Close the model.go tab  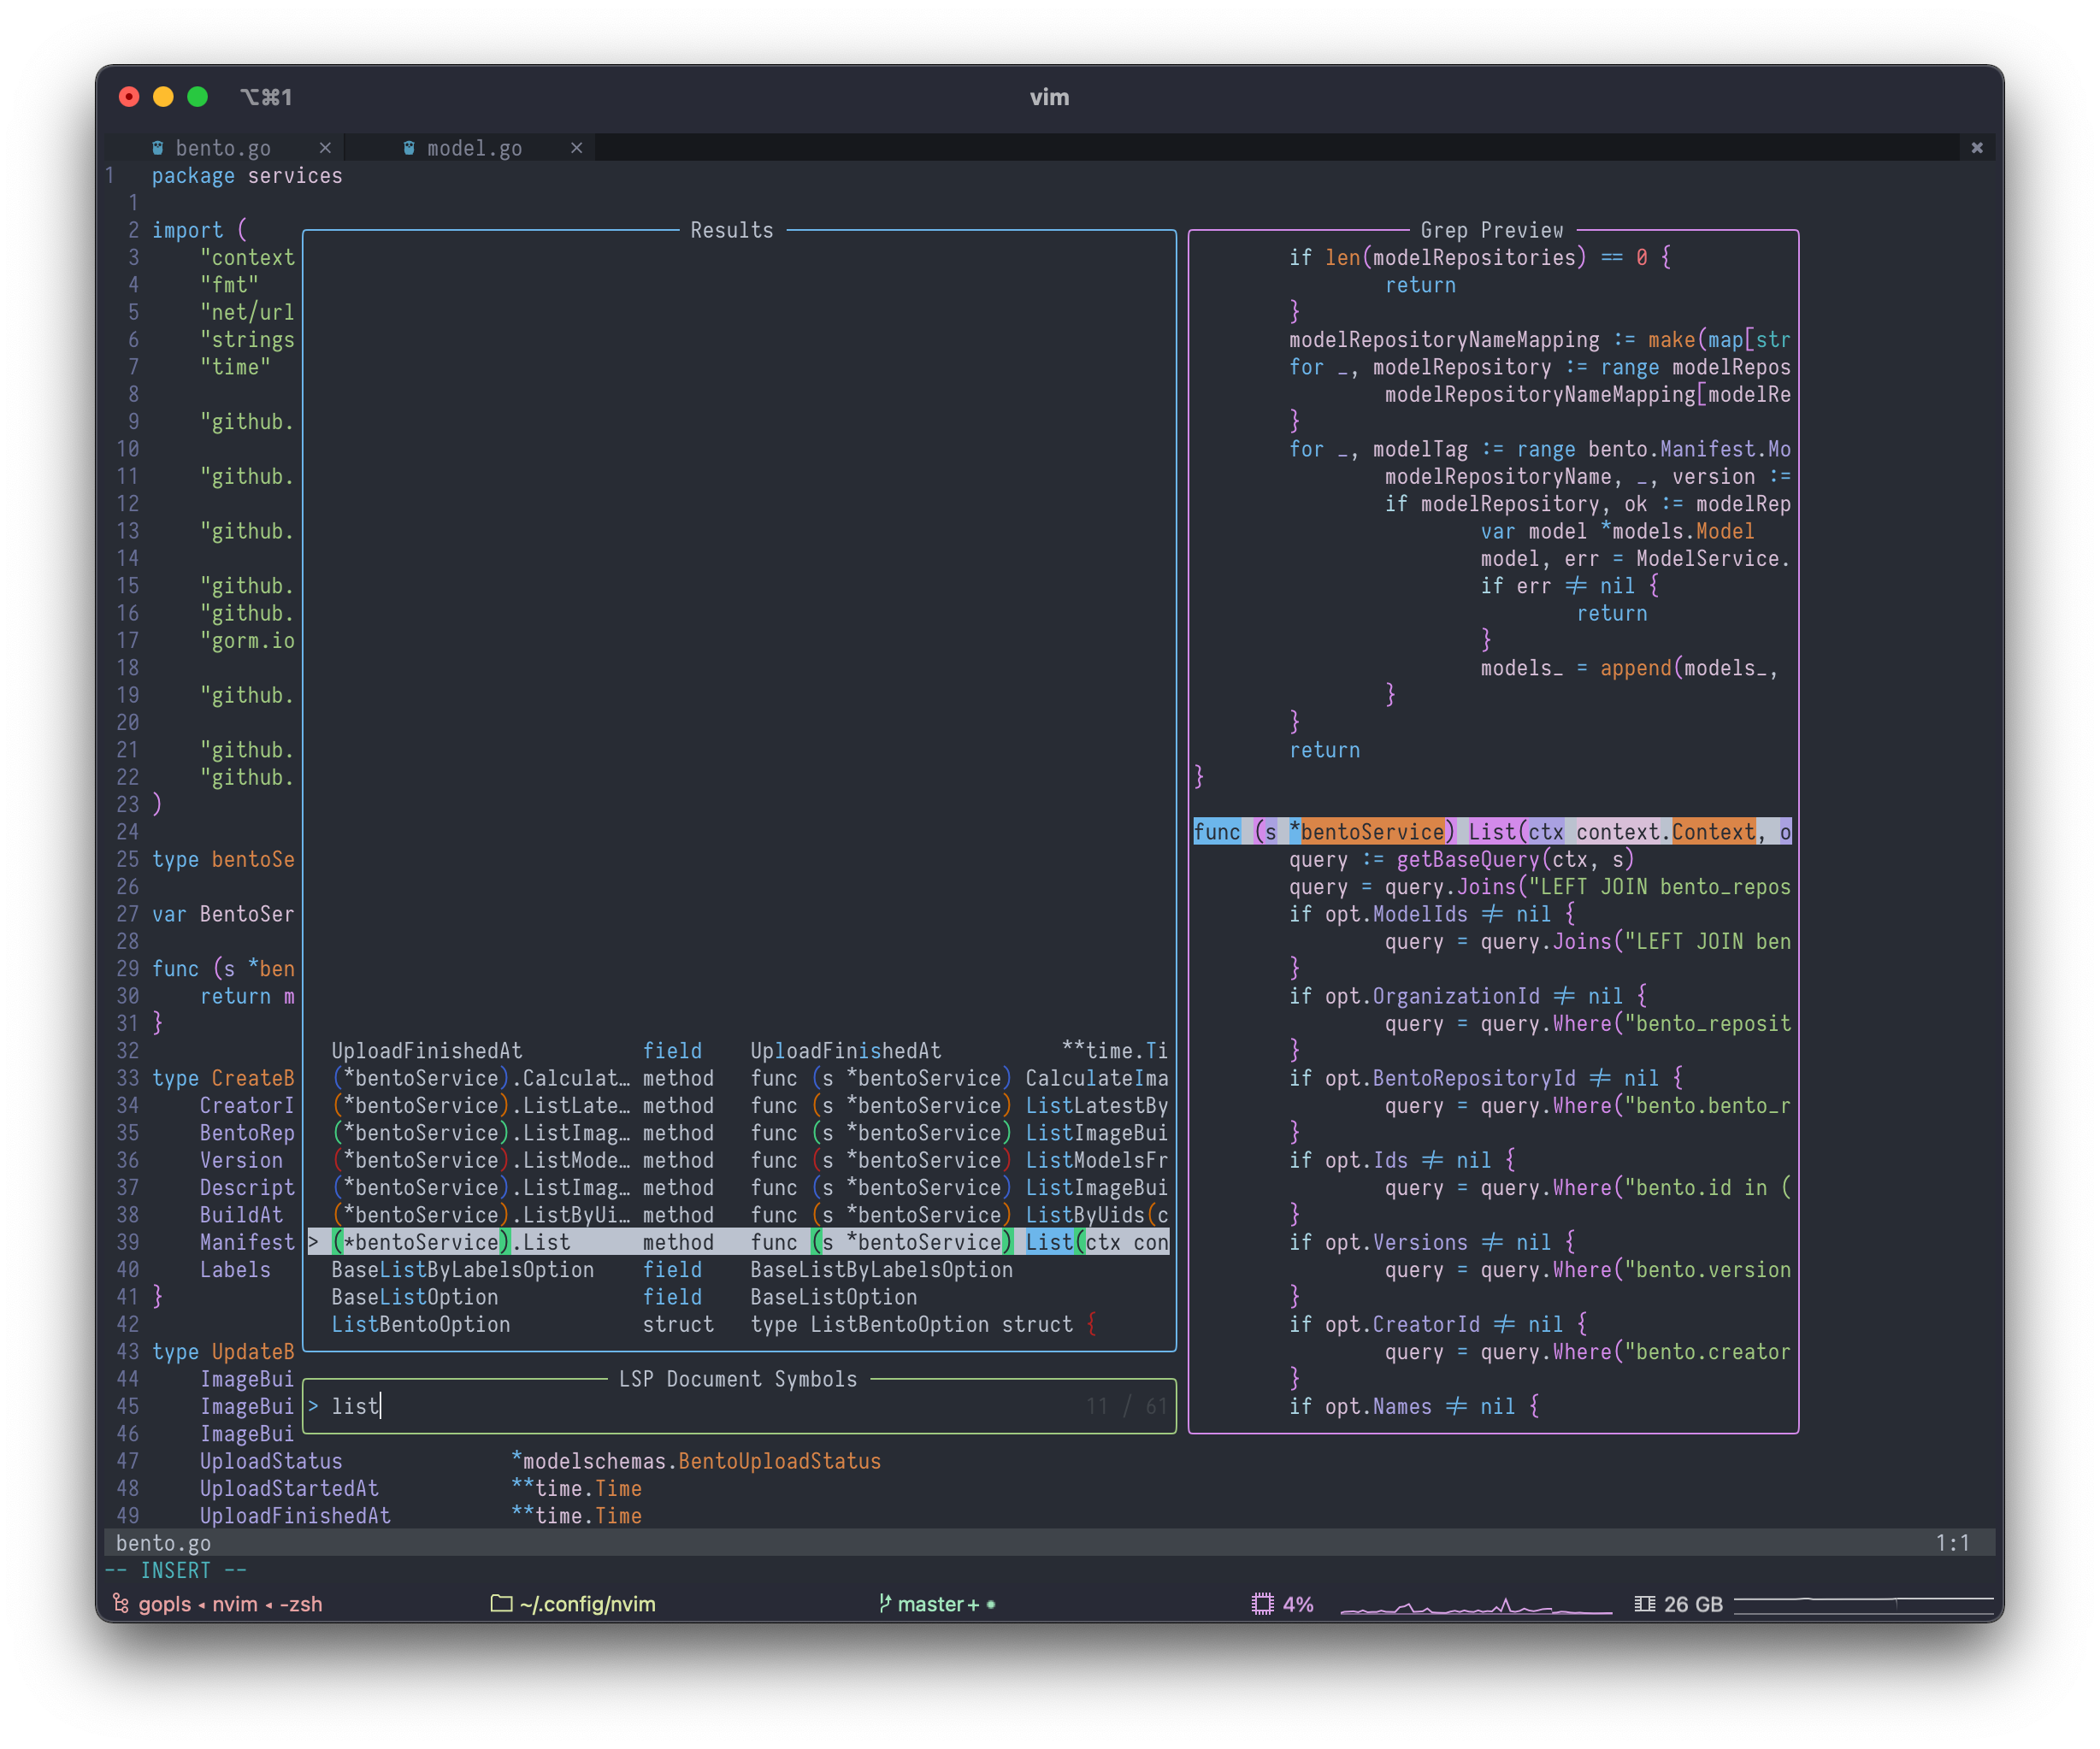(576, 148)
